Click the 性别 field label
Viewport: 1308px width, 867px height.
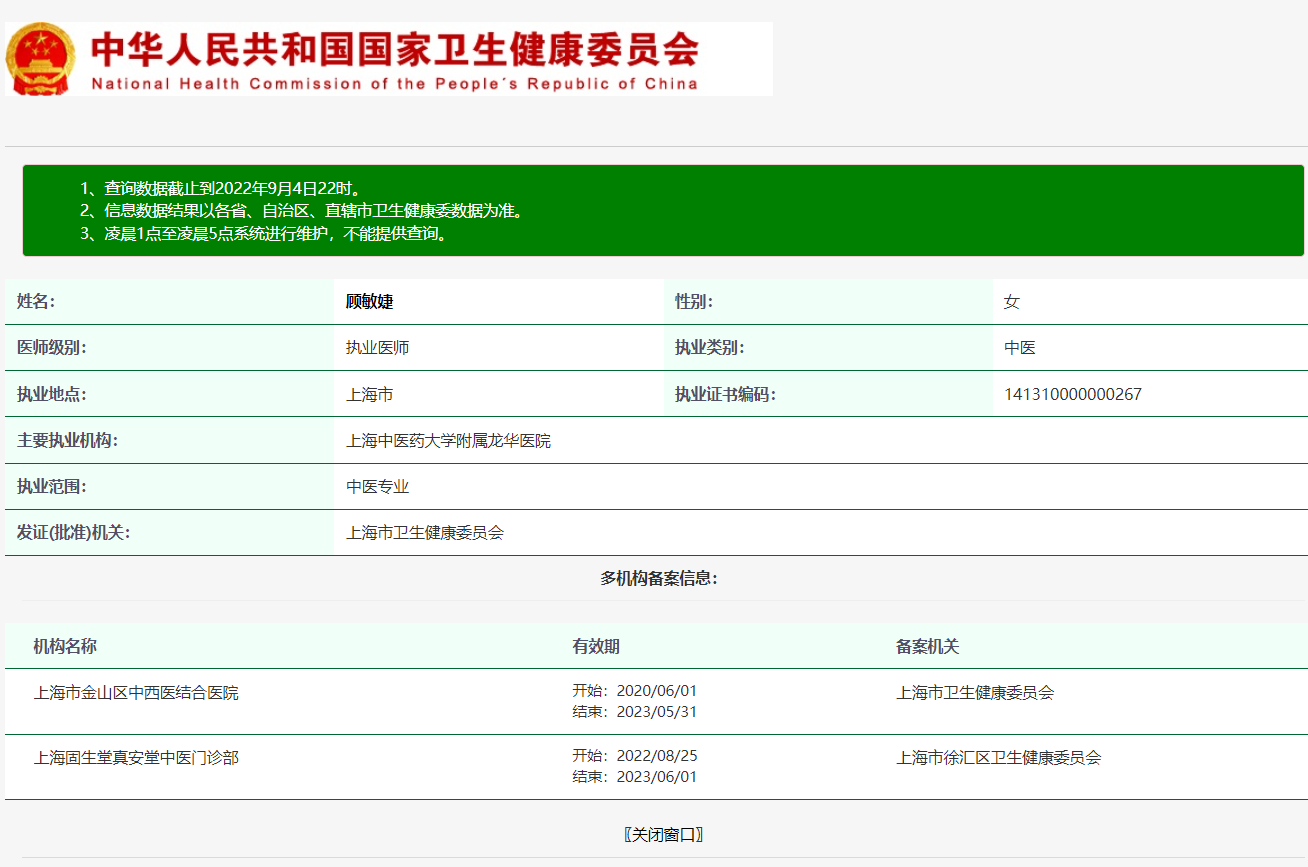pos(694,302)
